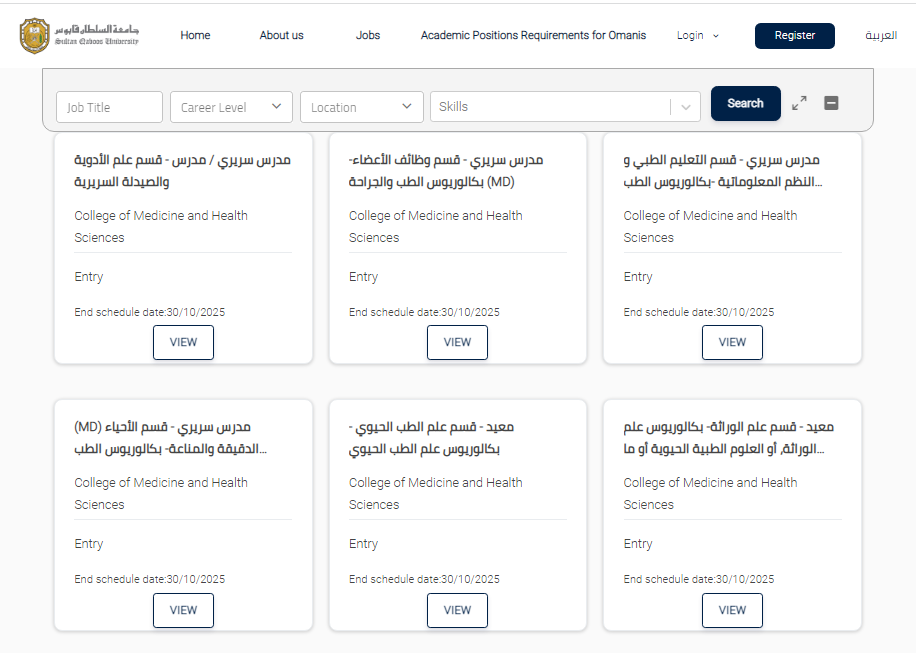Open the Location dropdown
This screenshot has width=916, height=653.
361,107
